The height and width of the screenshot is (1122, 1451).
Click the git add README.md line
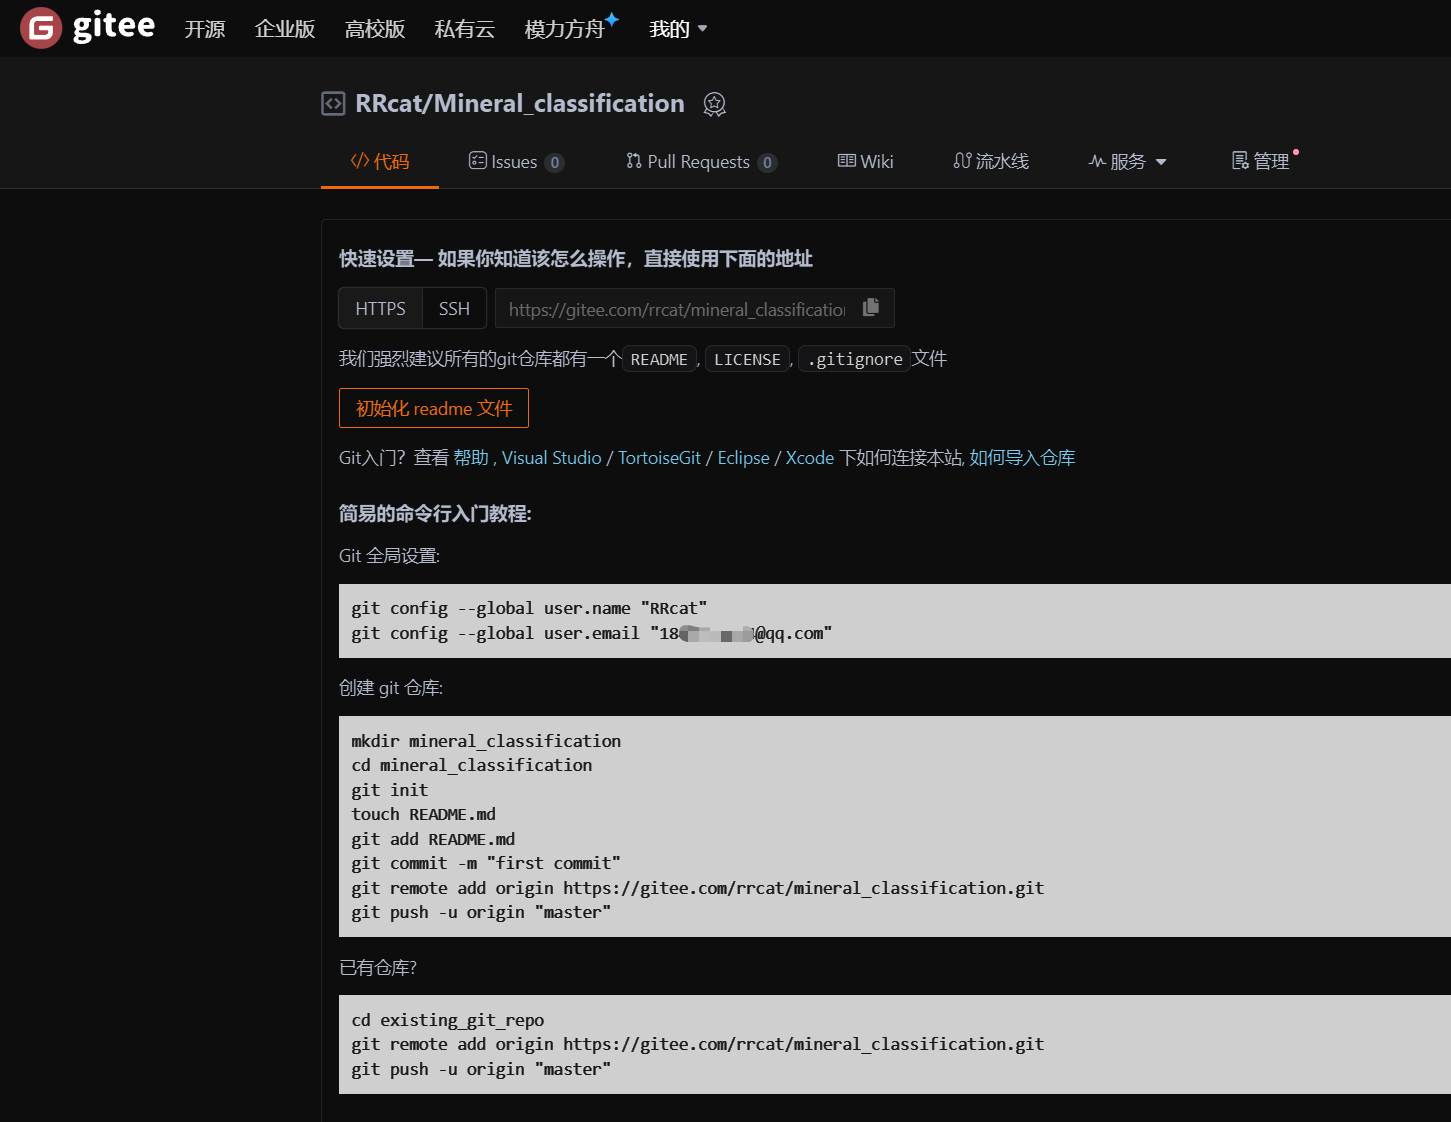(x=433, y=839)
